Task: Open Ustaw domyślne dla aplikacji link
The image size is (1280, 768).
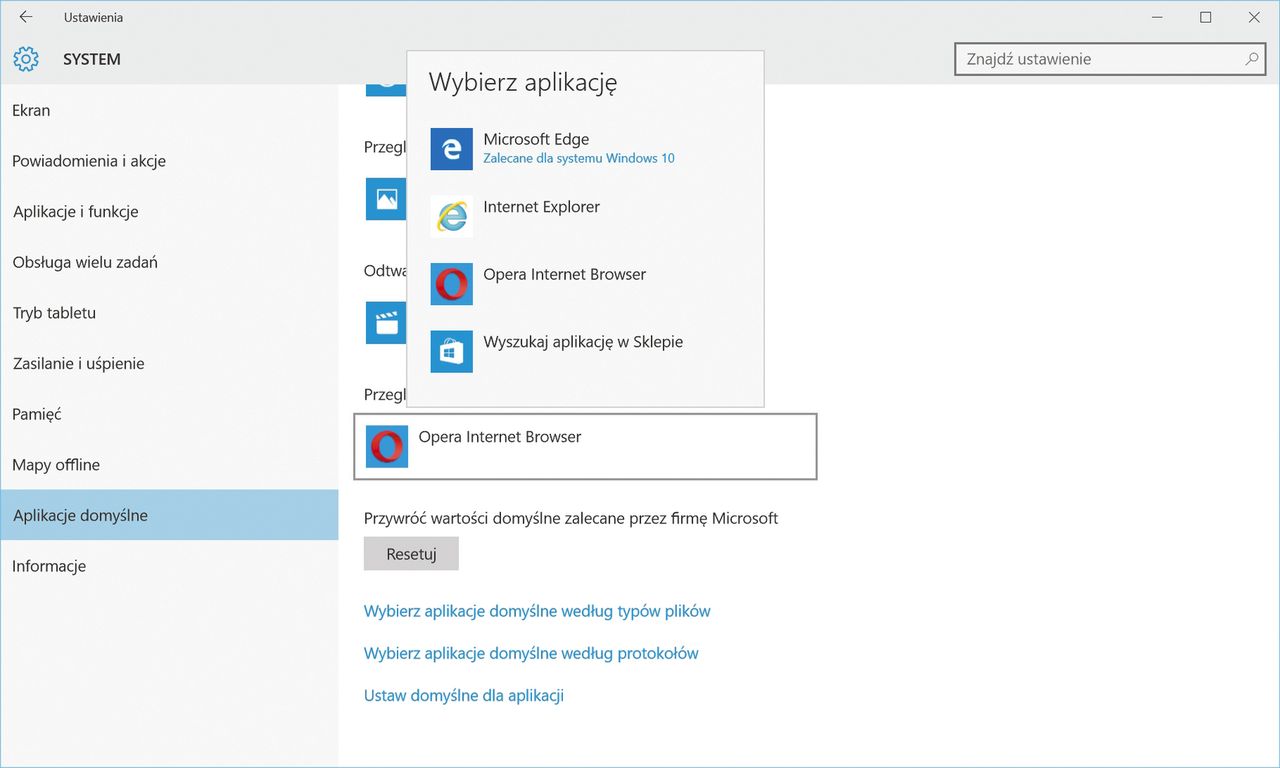Action: [x=464, y=695]
